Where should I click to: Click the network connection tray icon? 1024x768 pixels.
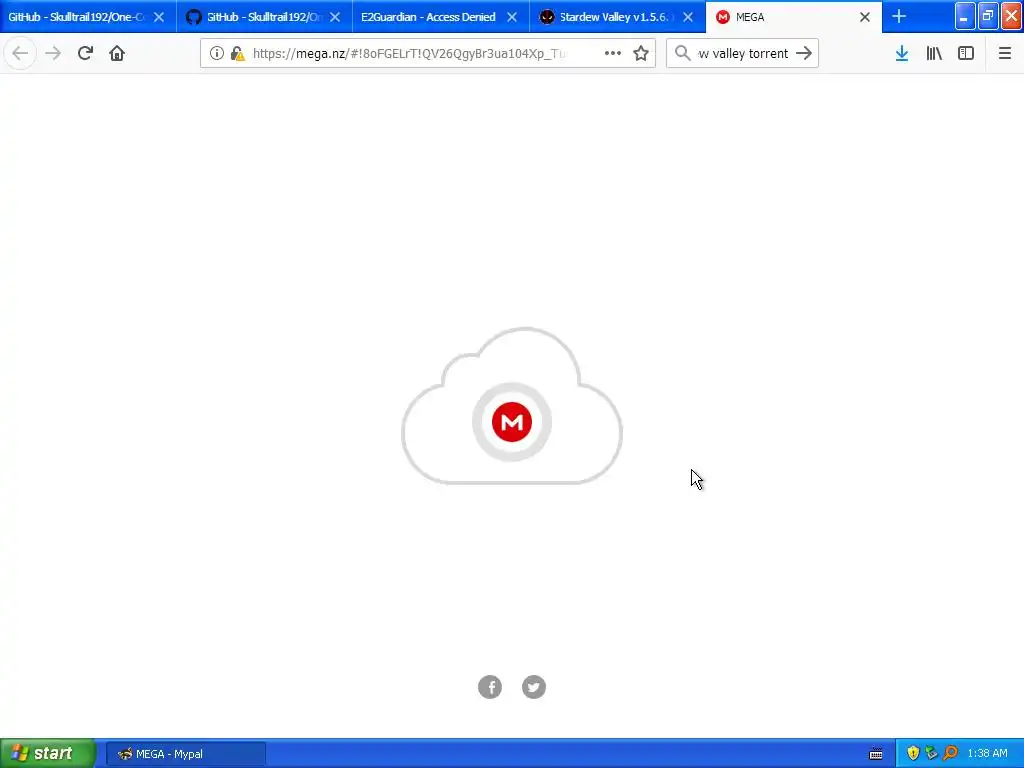tap(931, 753)
